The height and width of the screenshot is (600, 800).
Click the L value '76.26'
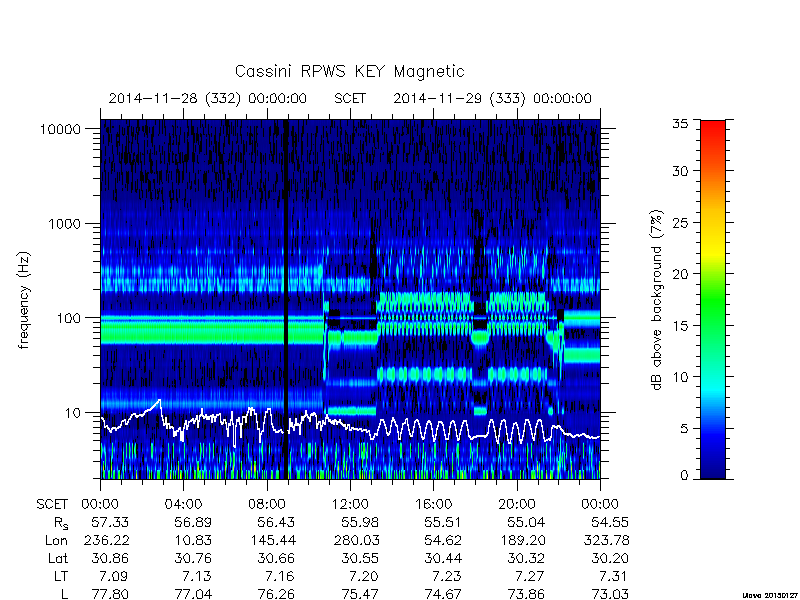pos(277,594)
